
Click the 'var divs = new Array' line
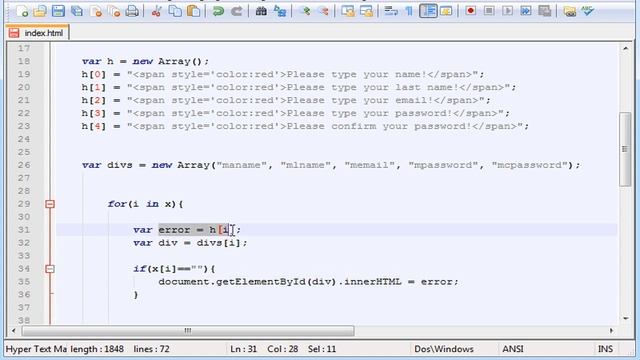pyautogui.click(x=331, y=165)
